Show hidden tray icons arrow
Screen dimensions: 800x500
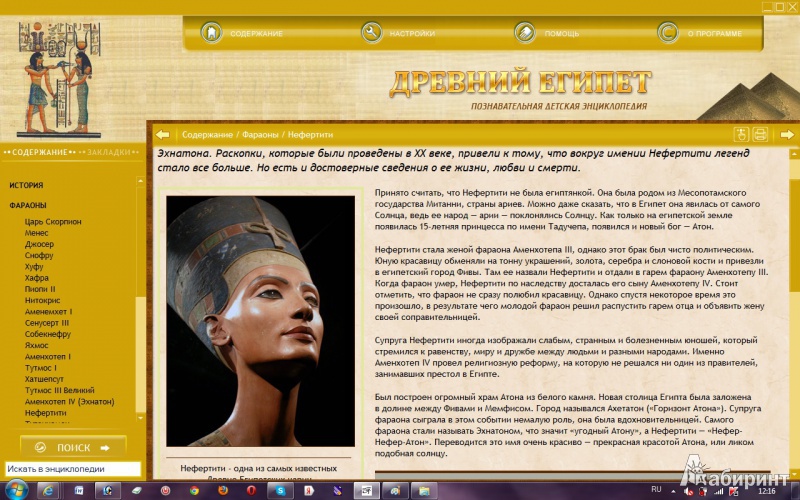(672, 492)
